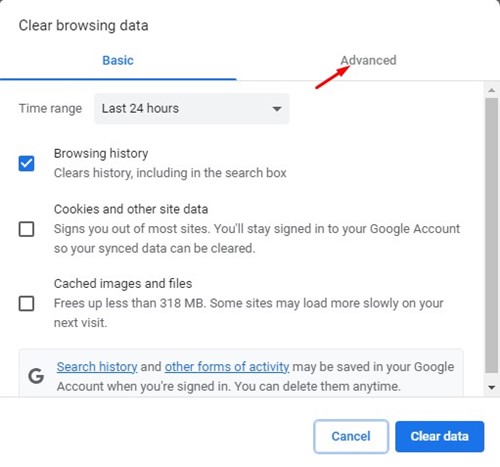
Task: Tick the Cached images and files checkbox
Action: tap(26, 303)
